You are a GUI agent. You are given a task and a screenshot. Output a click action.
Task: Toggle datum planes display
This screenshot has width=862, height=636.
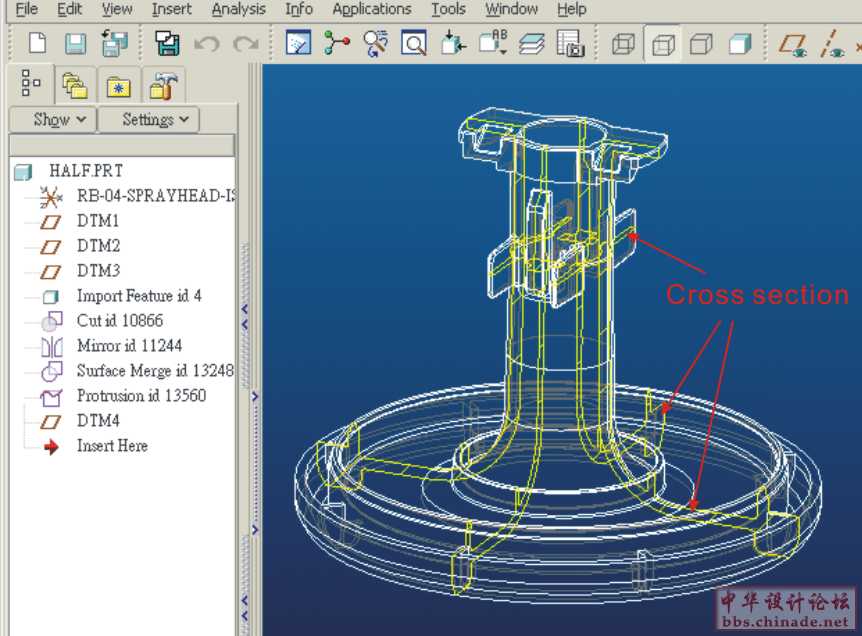[x=793, y=44]
